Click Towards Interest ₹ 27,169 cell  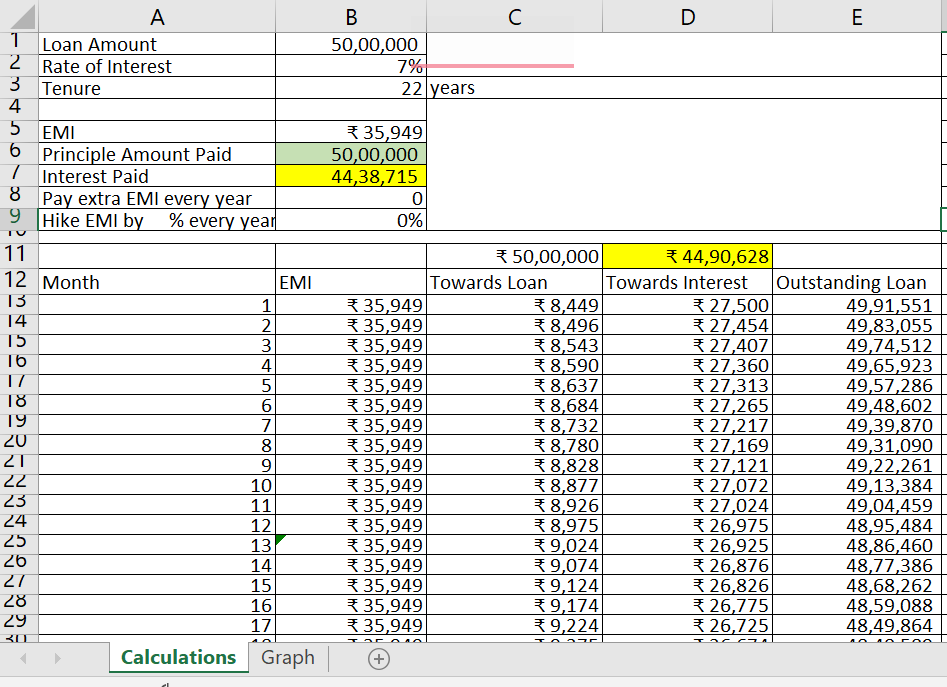coord(687,445)
